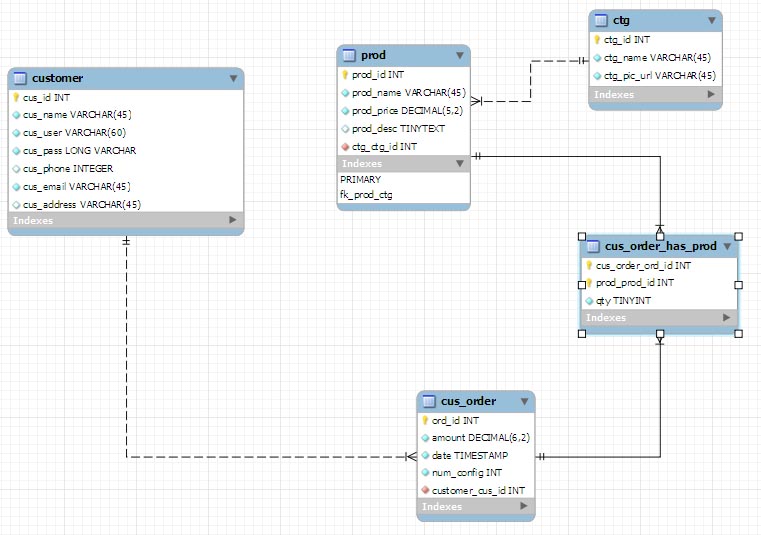Collapse the customer table columns
Image resolution: width=761 pixels, height=535 pixels.
(233, 78)
